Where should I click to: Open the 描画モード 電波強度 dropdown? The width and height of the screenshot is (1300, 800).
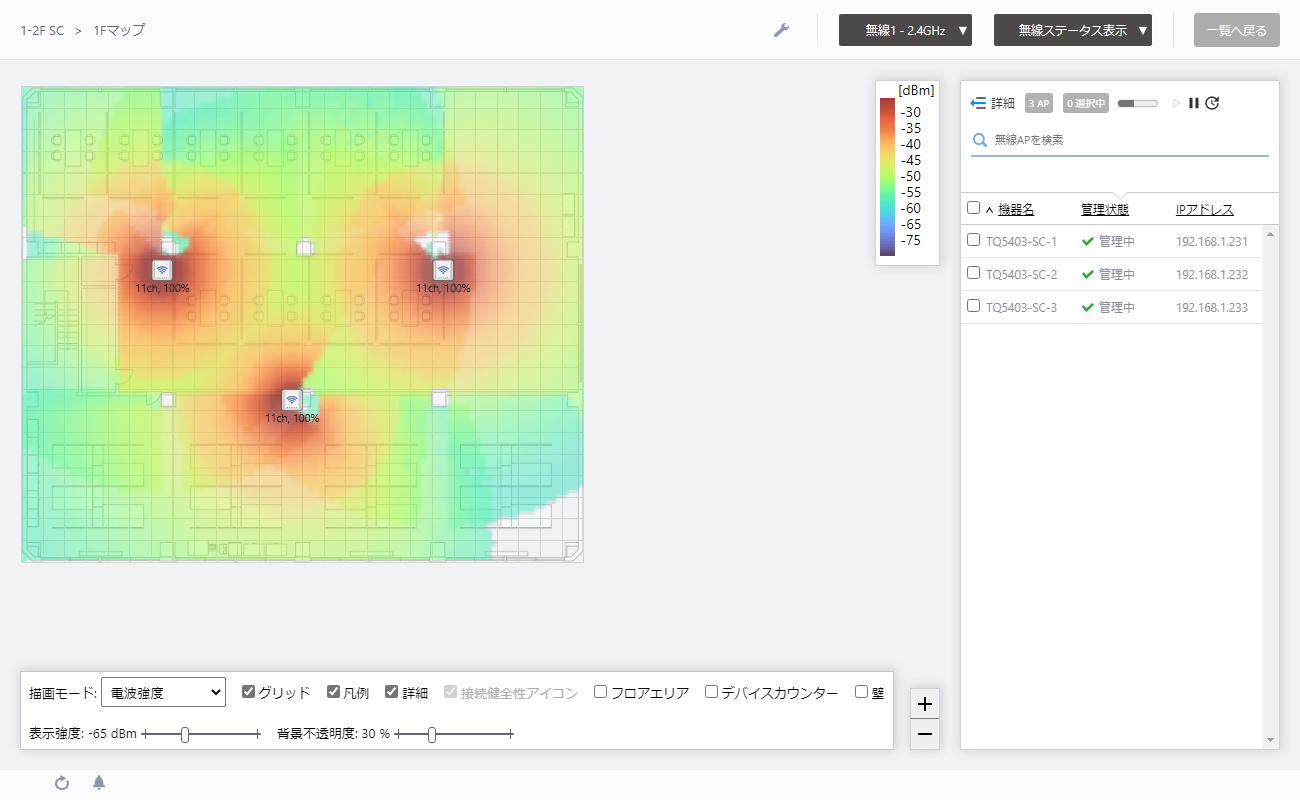click(164, 692)
